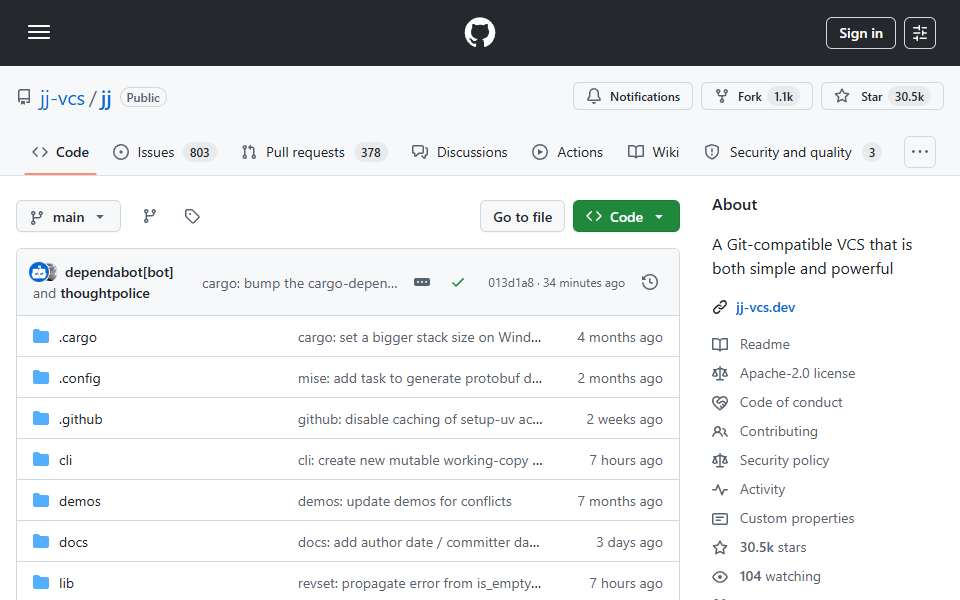Open the main branch selector dropdown
Image resolution: width=960 pixels, height=600 pixels.
(68, 217)
